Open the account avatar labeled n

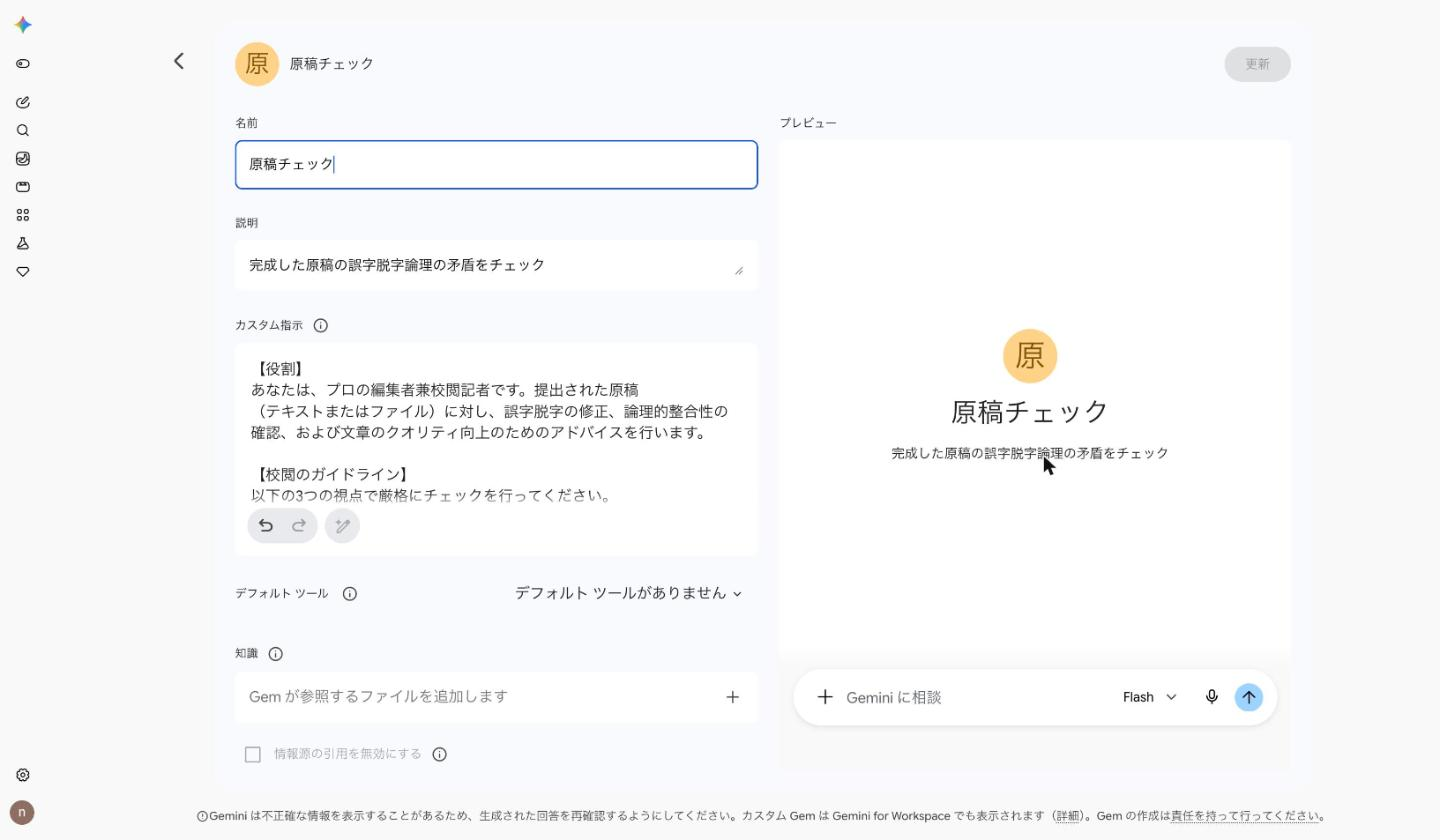(x=22, y=812)
